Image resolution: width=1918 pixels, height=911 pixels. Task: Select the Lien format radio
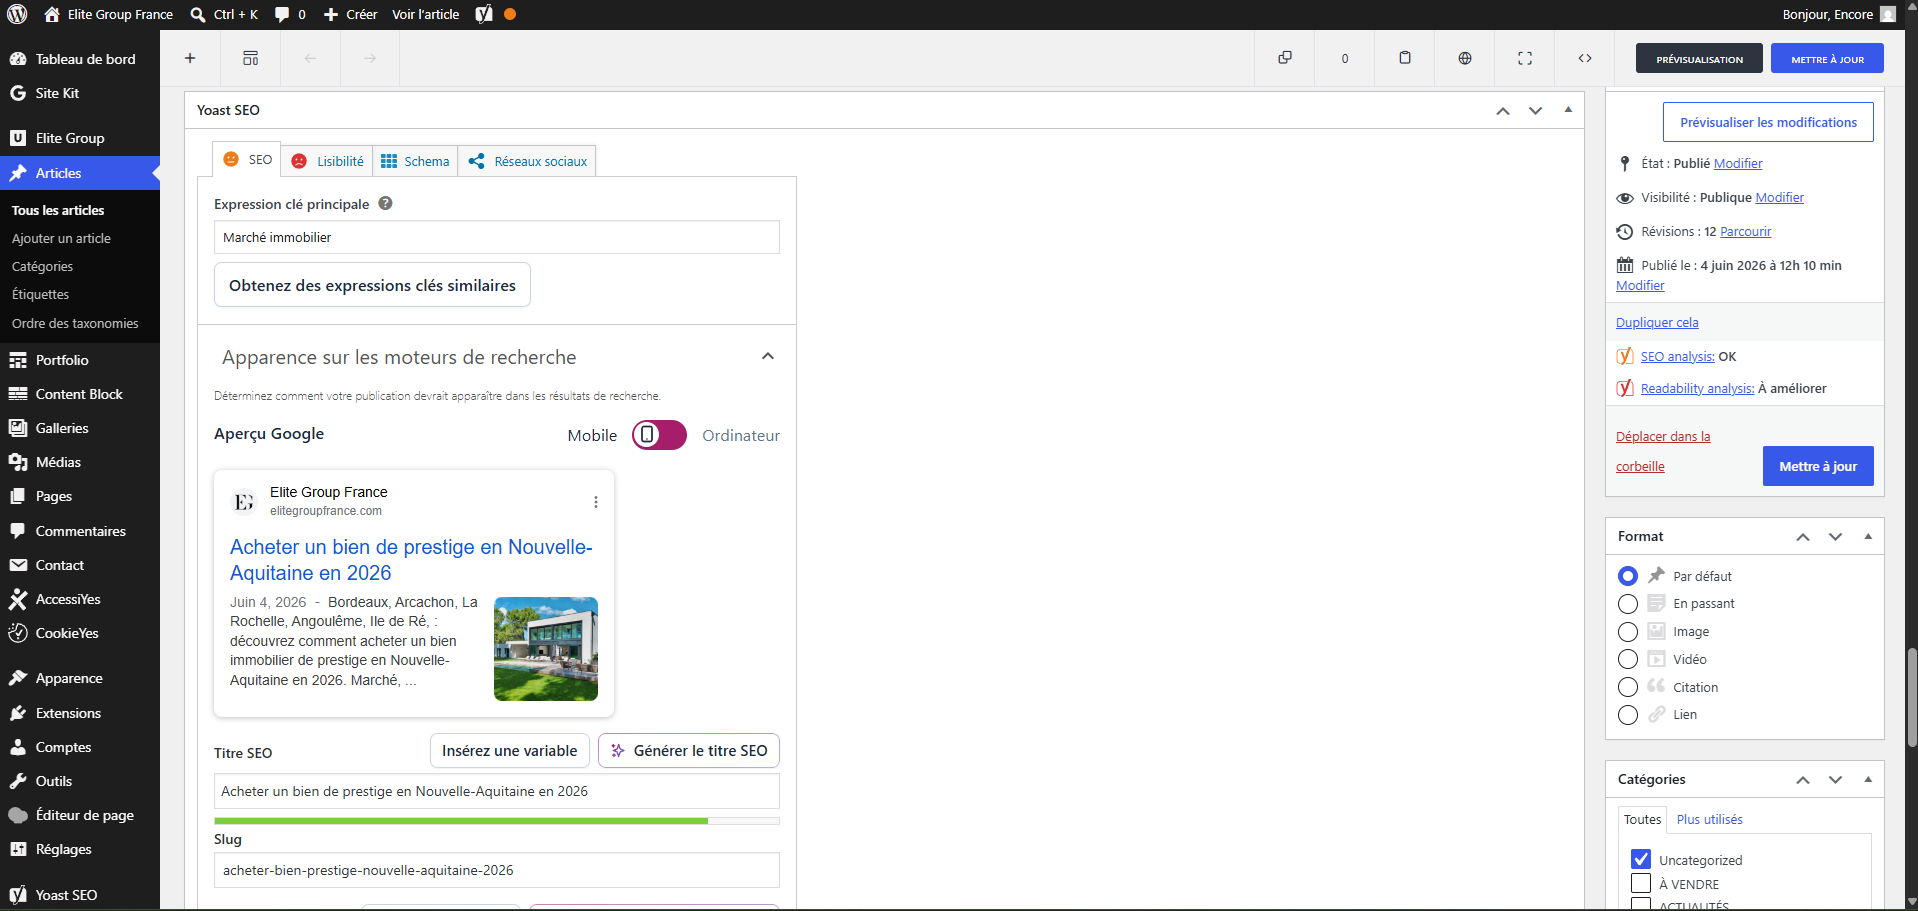(1628, 715)
